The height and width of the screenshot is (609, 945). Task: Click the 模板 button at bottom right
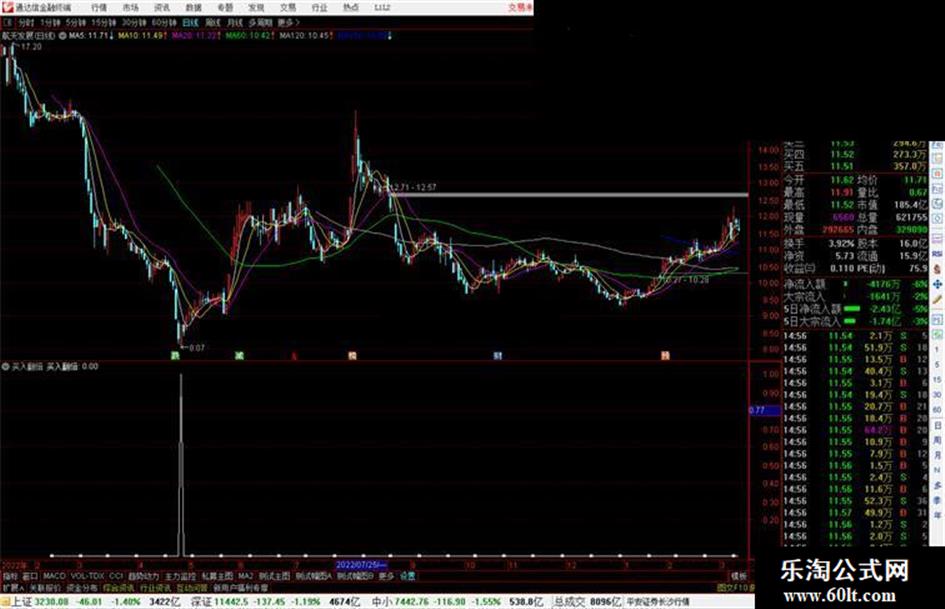(x=739, y=576)
